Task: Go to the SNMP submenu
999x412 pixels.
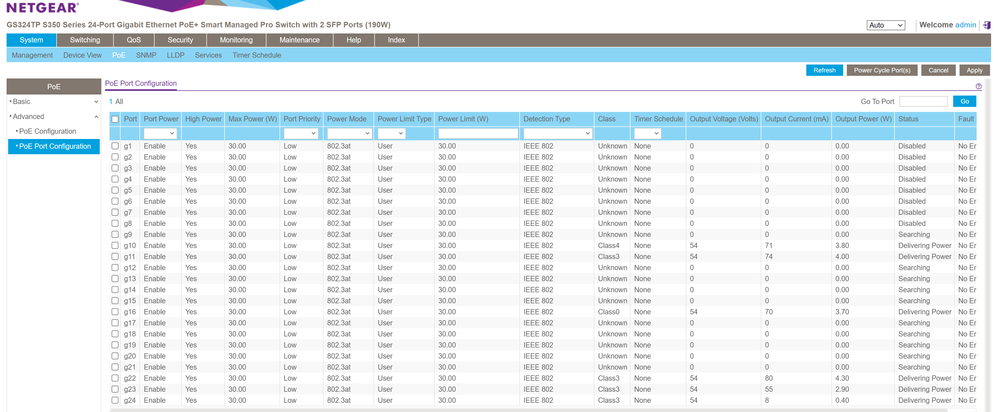Action: coord(146,55)
